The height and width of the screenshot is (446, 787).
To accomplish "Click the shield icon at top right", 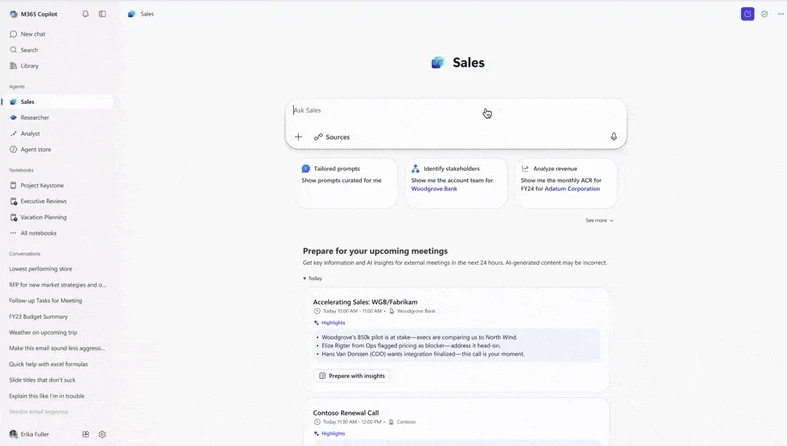I will click(x=765, y=14).
